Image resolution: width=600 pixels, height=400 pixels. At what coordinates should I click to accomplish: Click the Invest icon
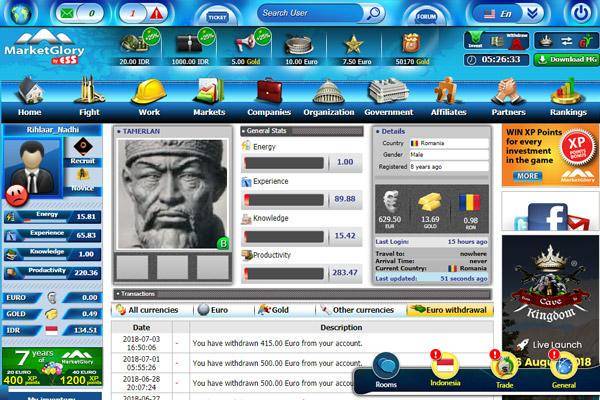tap(476, 41)
